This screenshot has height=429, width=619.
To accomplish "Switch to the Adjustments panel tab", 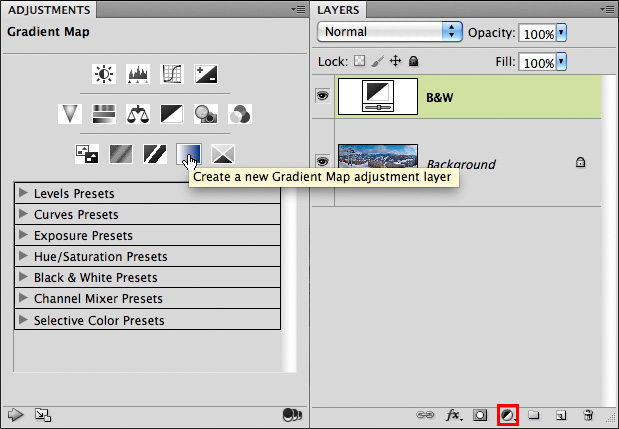I will coord(50,10).
